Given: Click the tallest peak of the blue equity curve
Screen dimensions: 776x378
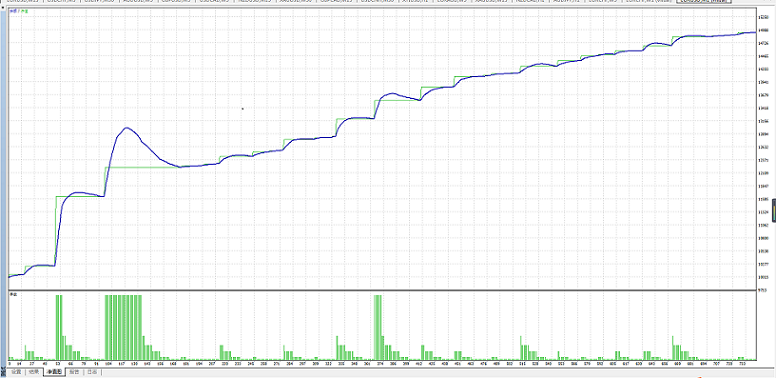Looking at the screenshot, I should click(127, 128).
